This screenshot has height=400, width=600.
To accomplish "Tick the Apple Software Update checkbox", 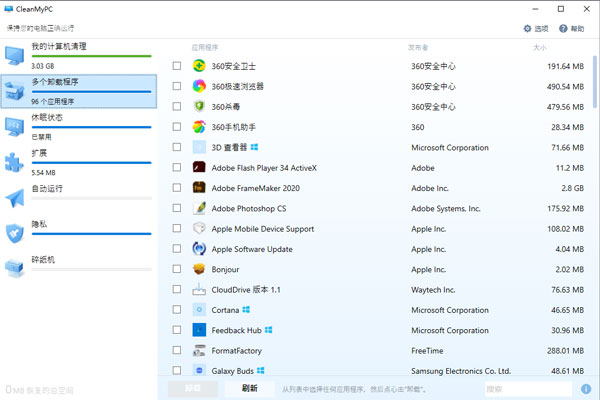I will point(177,248).
